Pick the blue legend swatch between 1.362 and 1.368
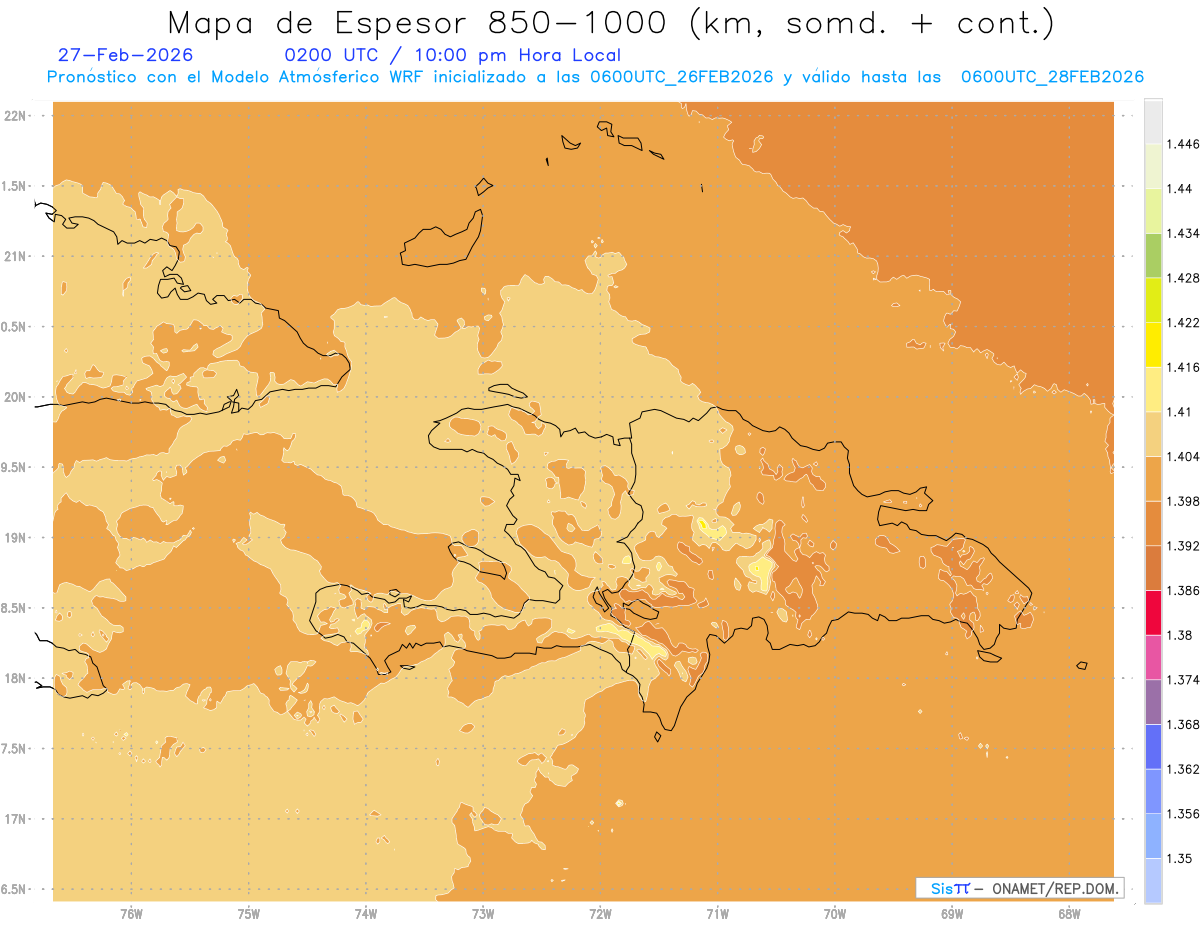This screenshot has height=927, width=1200. (1153, 747)
